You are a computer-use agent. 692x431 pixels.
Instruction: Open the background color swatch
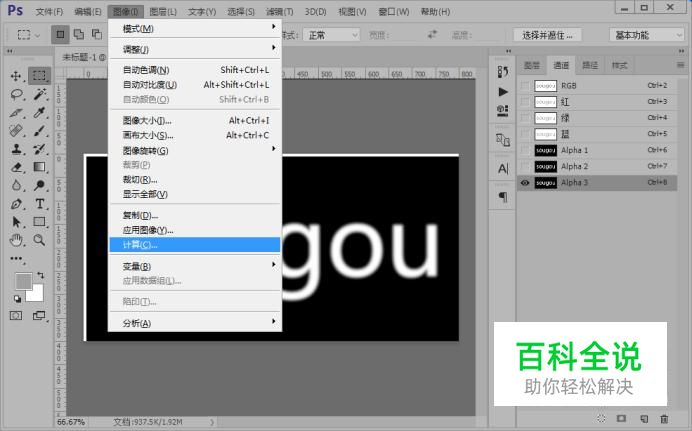pyautogui.click(x=36, y=294)
